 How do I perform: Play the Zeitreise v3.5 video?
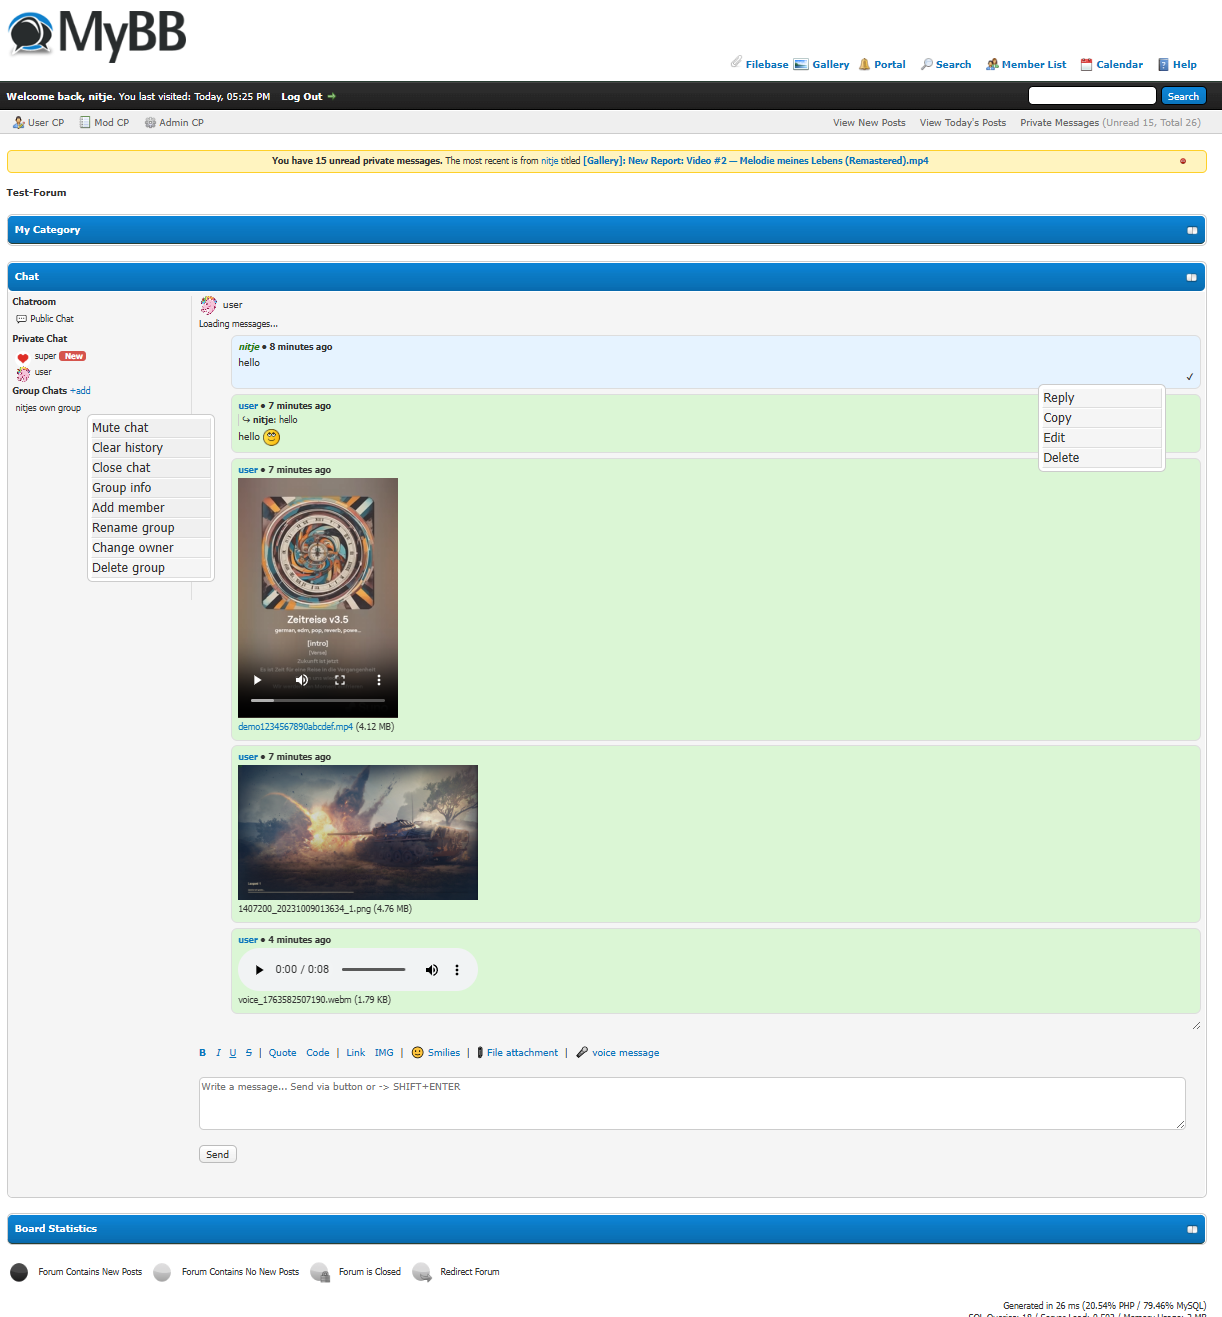(x=257, y=680)
